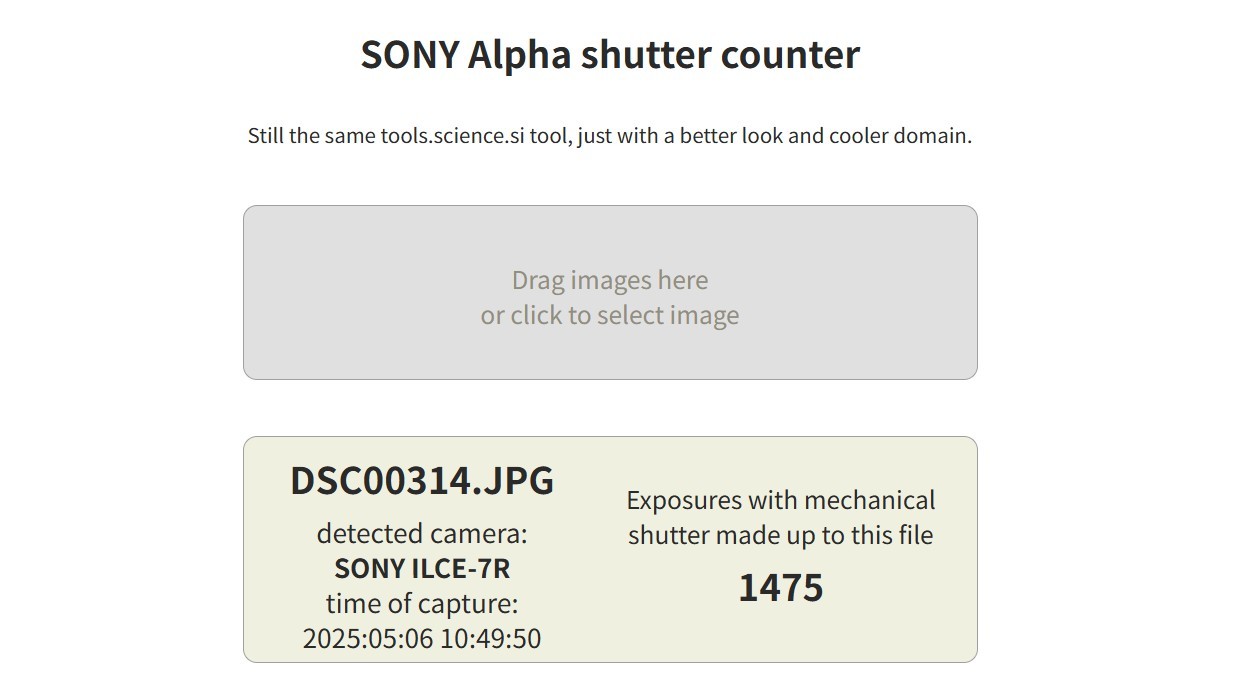The height and width of the screenshot is (686, 1237).
Task: Click the DSC00314.JPG file name
Action: pos(422,481)
